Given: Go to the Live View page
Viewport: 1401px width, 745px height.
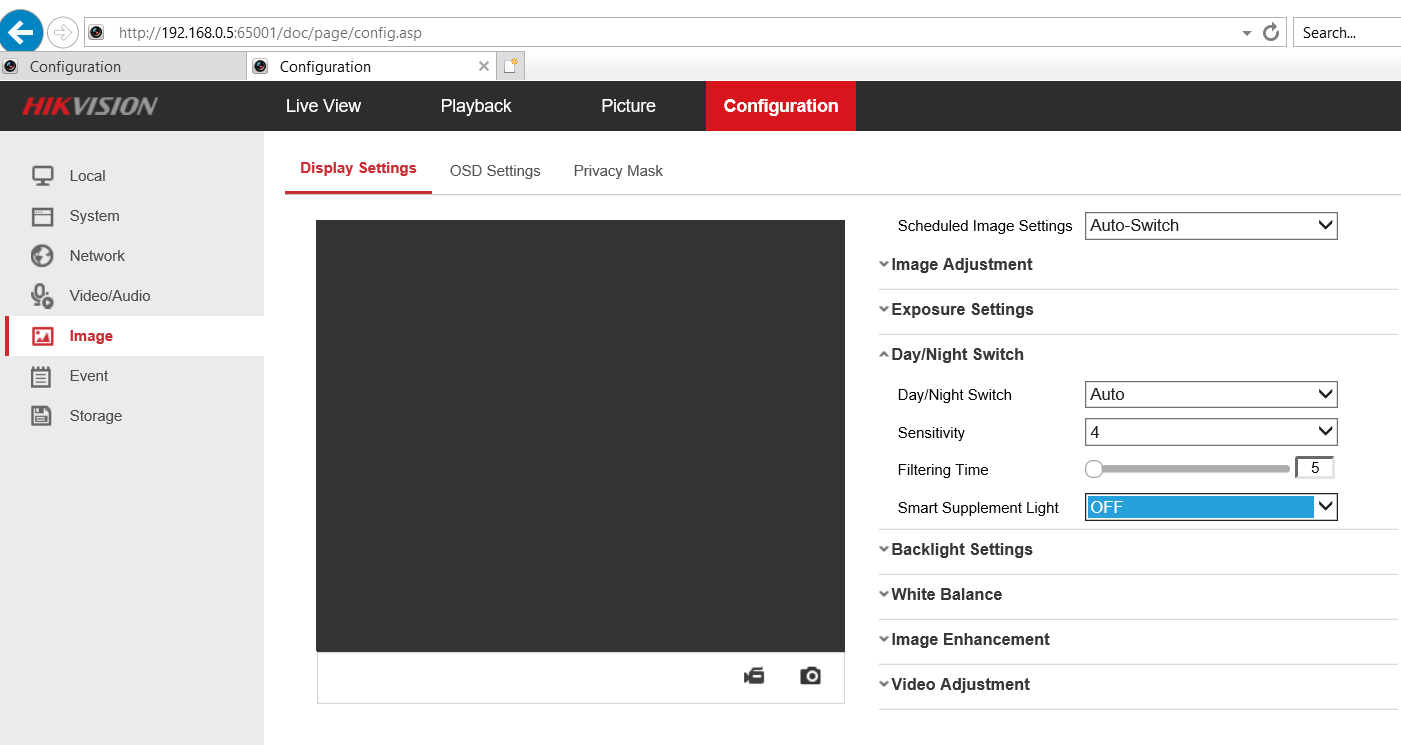Looking at the screenshot, I should tap(323, 106).
